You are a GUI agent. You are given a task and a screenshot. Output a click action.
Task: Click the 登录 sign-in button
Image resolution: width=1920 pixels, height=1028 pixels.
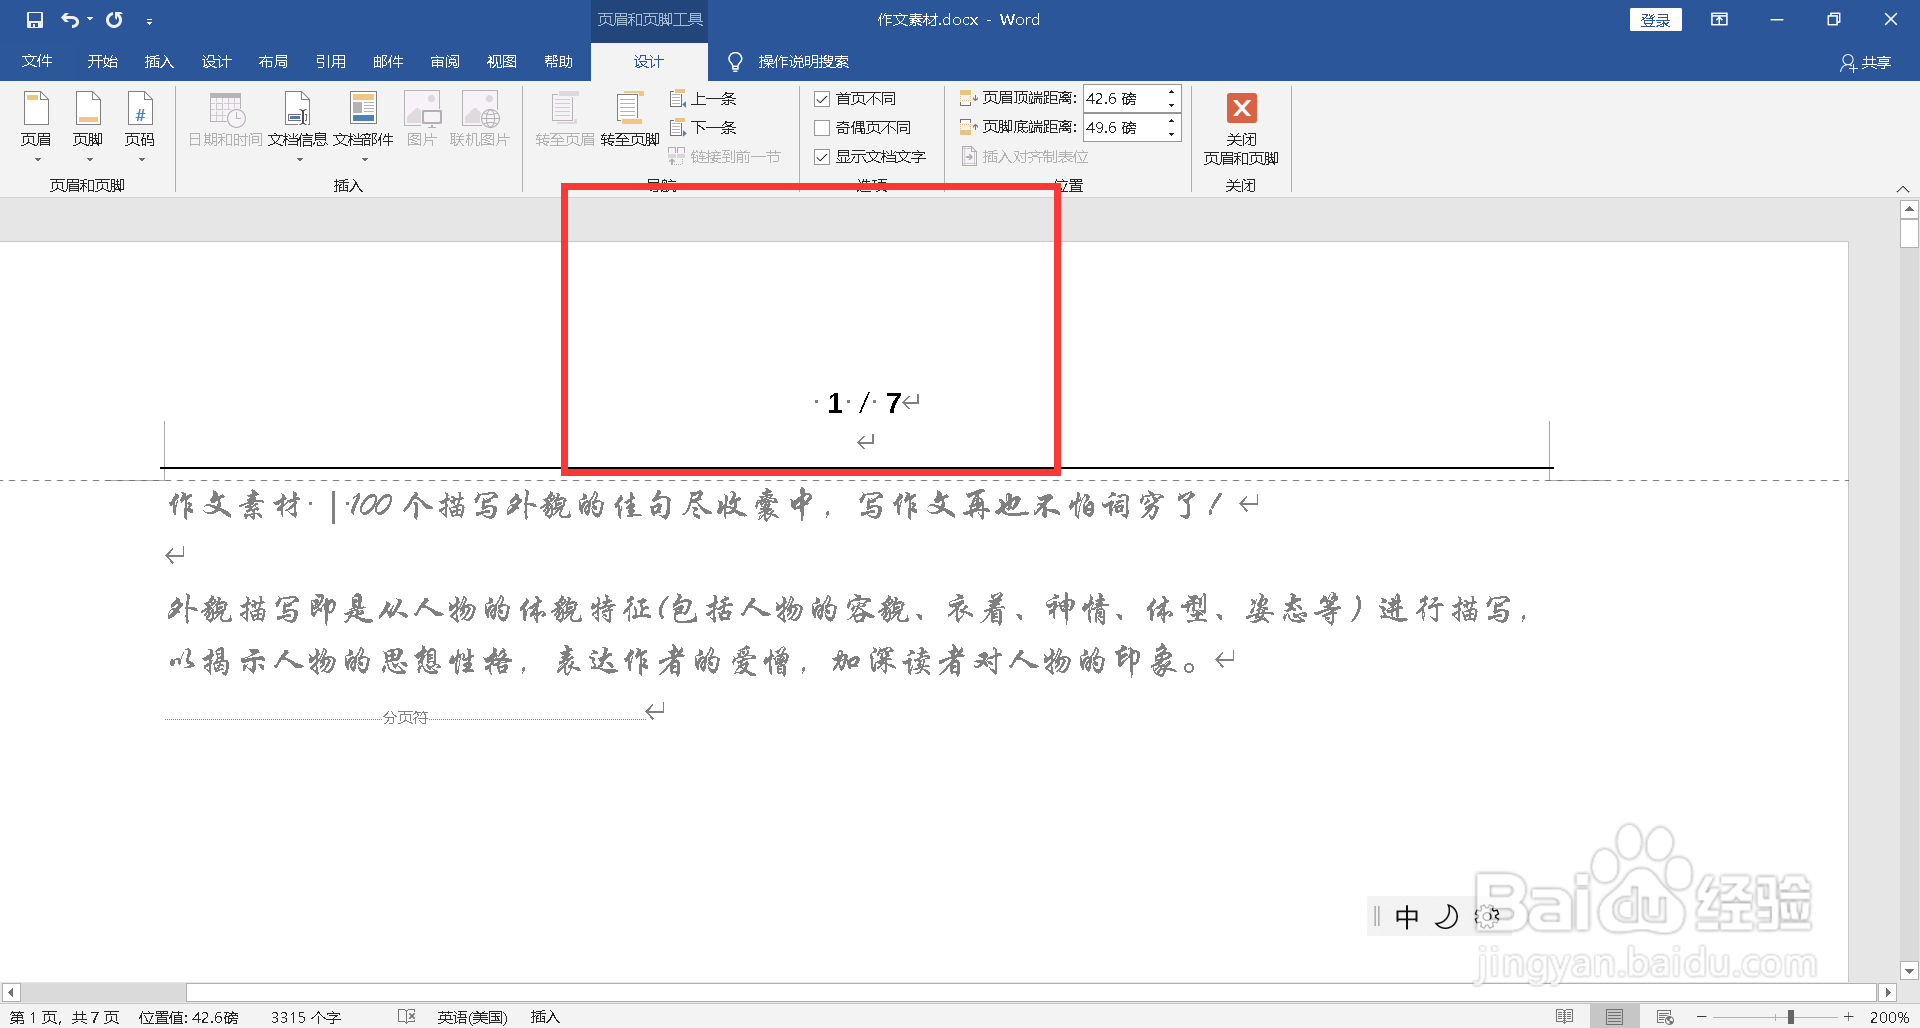coord(1655,20)
